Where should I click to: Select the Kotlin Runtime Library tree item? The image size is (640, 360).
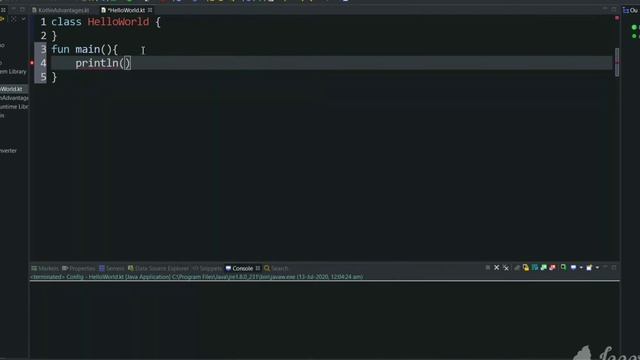coord(14,107)
